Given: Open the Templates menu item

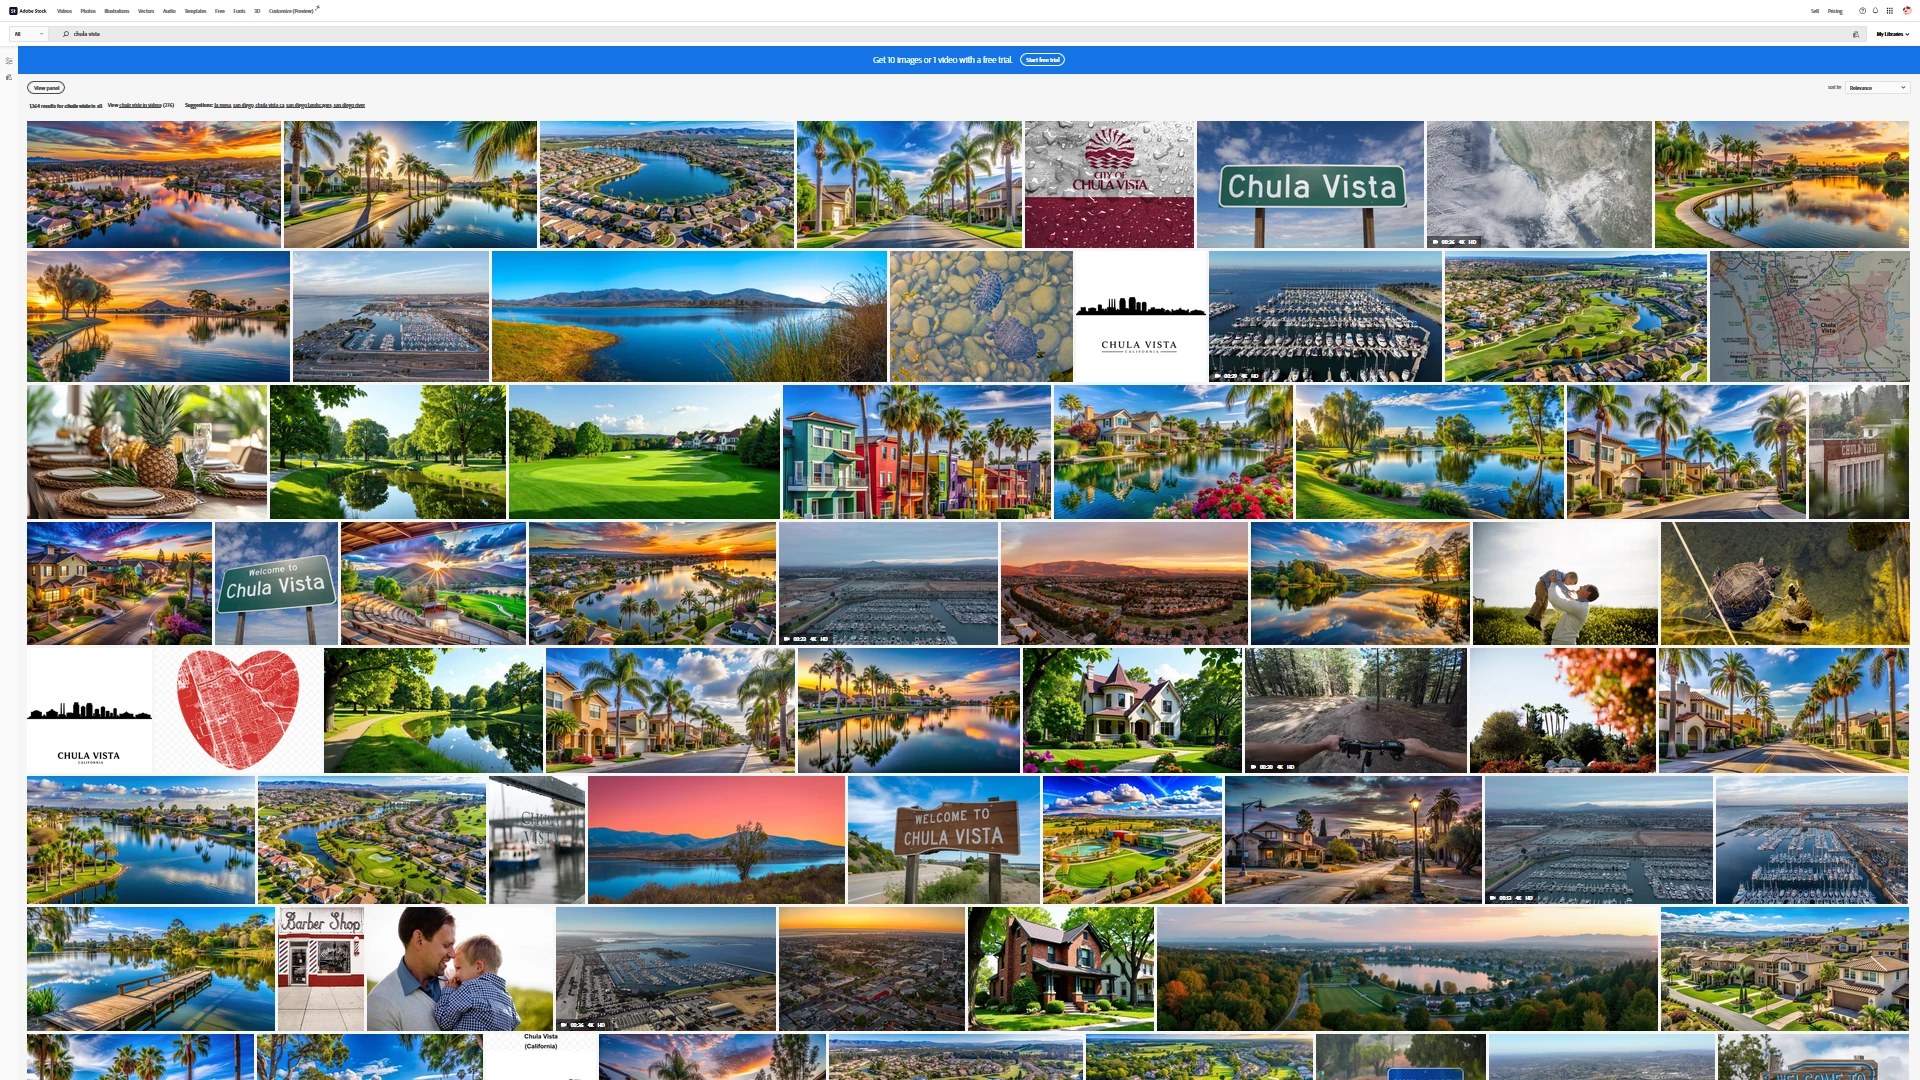Looking at the screenshot, I should click(x=195, y=11).
